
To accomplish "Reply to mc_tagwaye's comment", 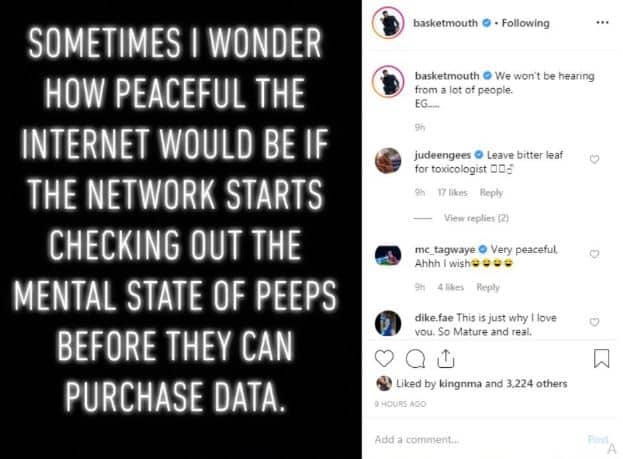I will pos(488,287).
